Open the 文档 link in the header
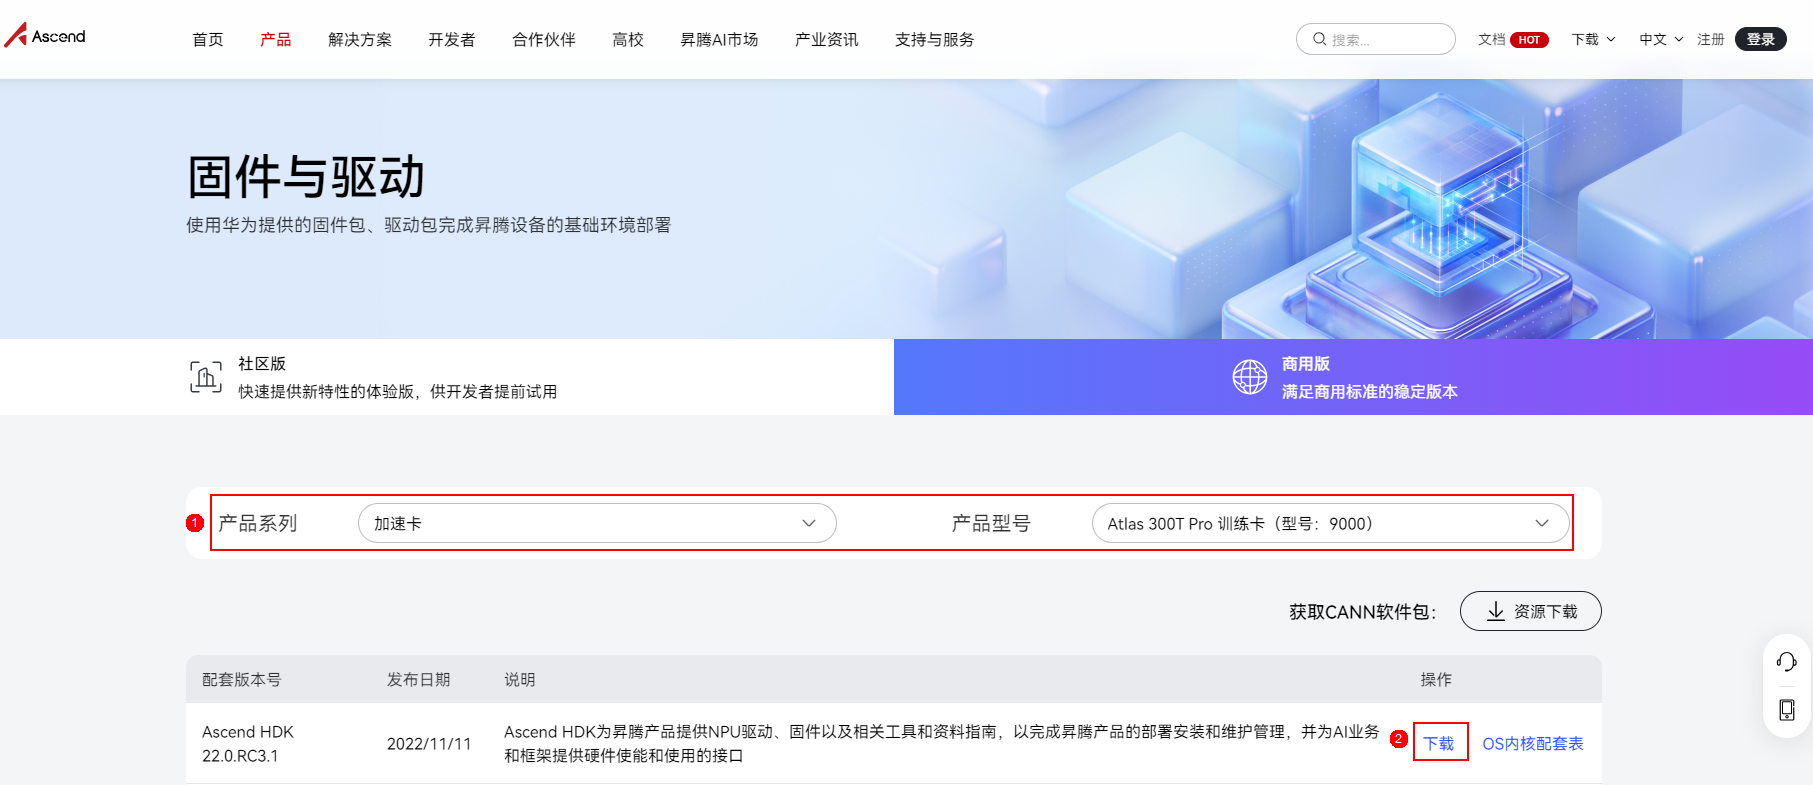1813x785 pixels. pyautogui.click(x=1492, y=39)
